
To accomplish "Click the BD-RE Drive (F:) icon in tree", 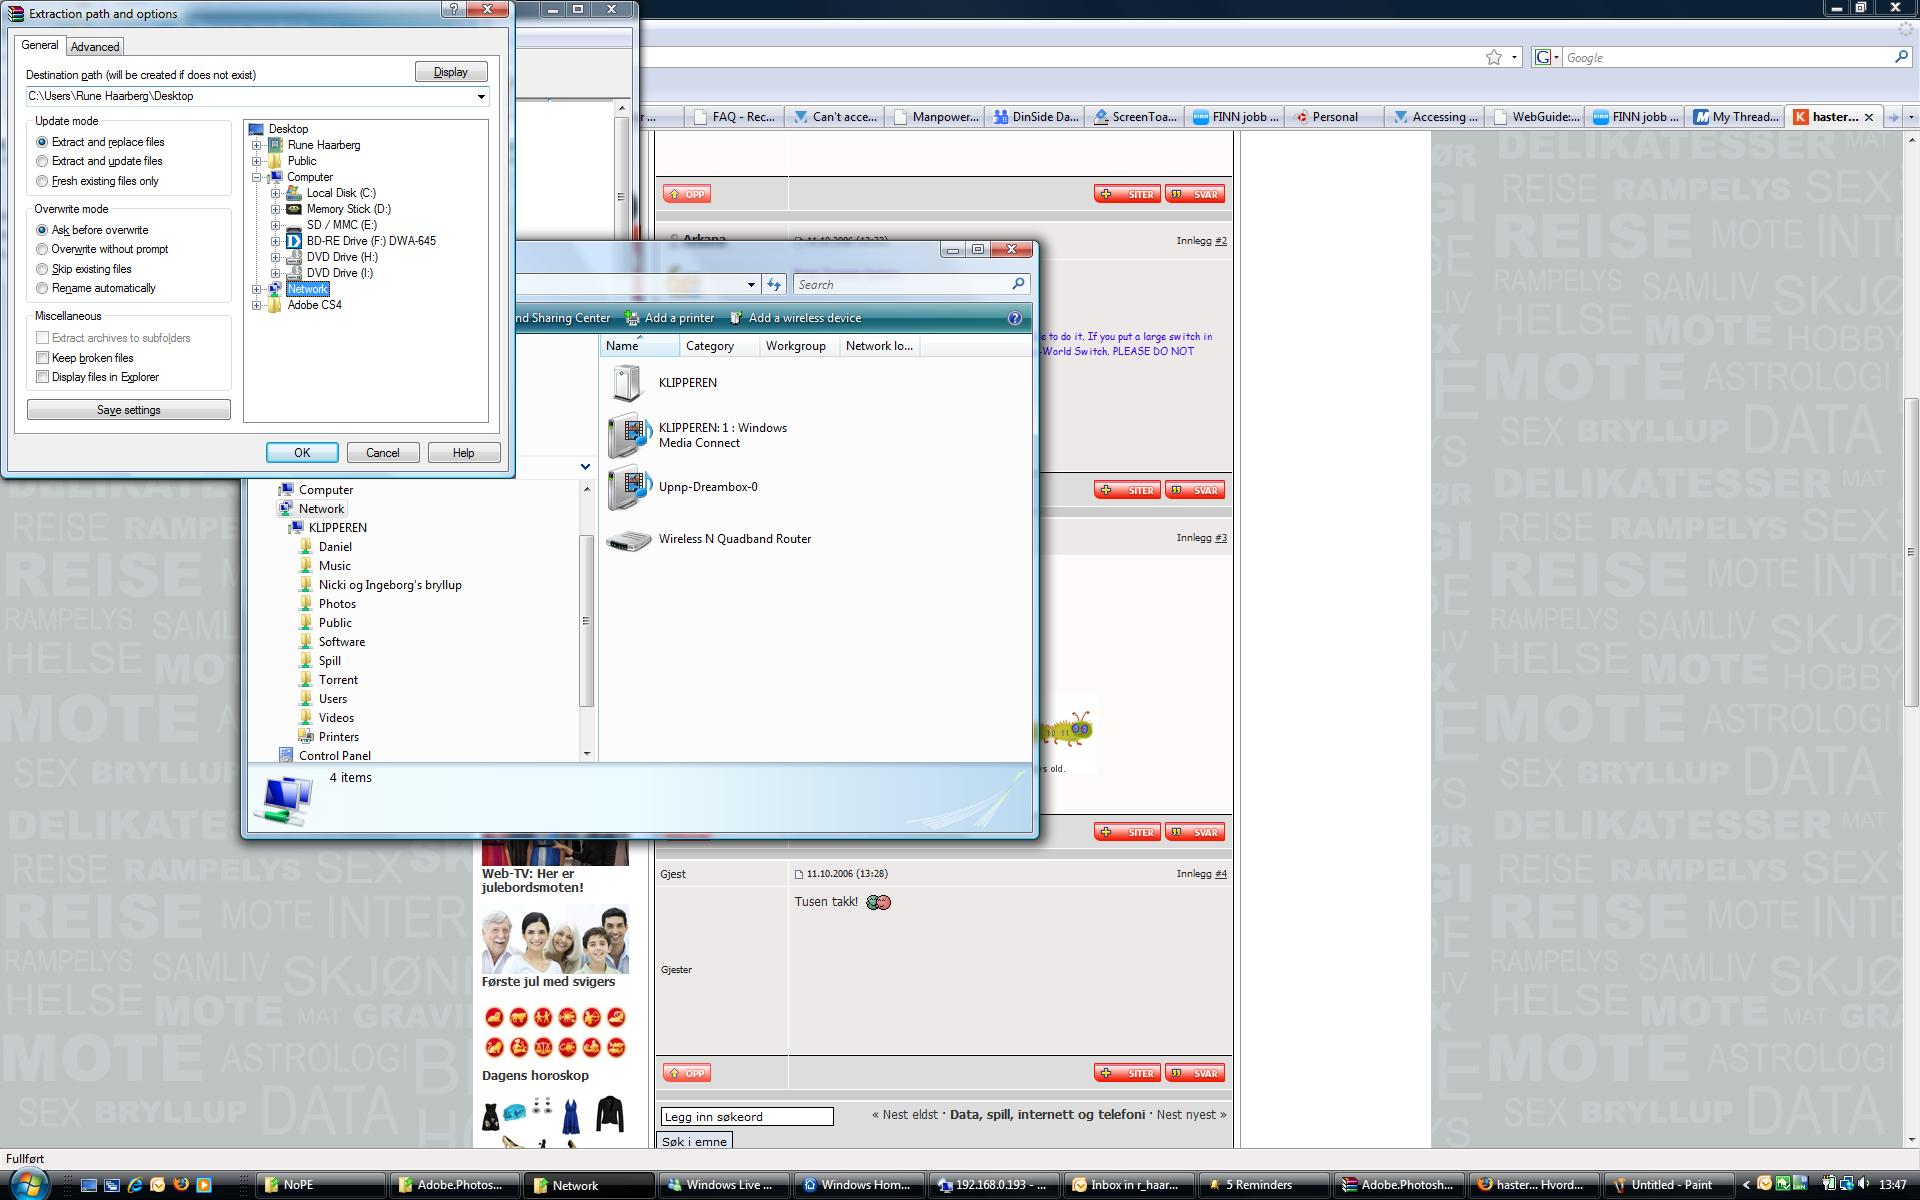I will [x=293, y=241].
